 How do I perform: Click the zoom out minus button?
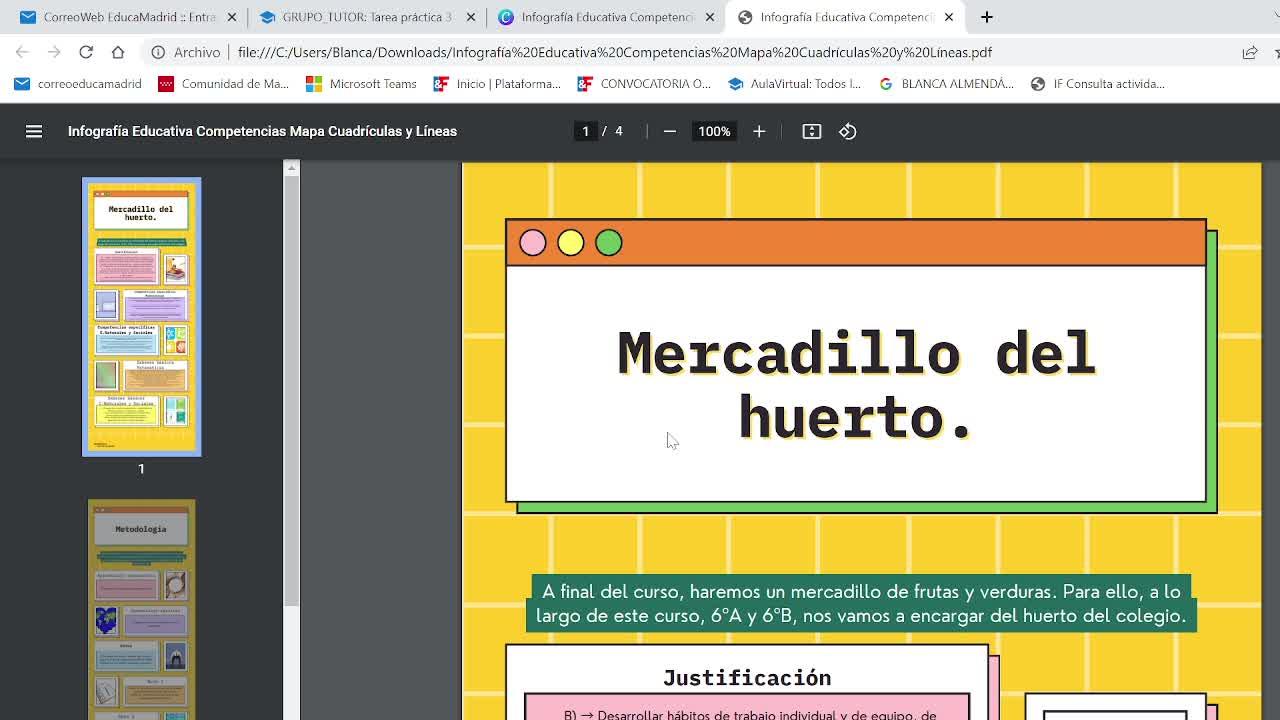tap(670, 131)
